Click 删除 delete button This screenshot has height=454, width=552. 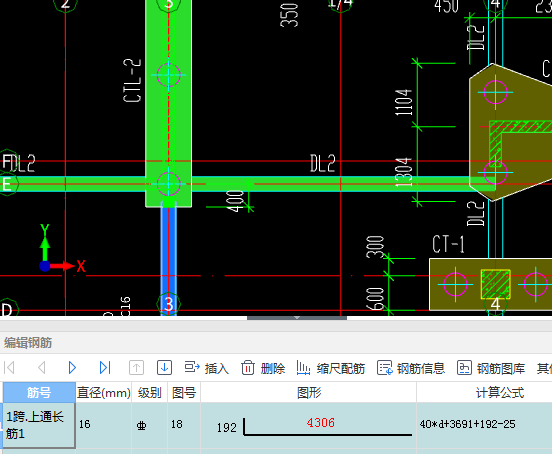263,368
